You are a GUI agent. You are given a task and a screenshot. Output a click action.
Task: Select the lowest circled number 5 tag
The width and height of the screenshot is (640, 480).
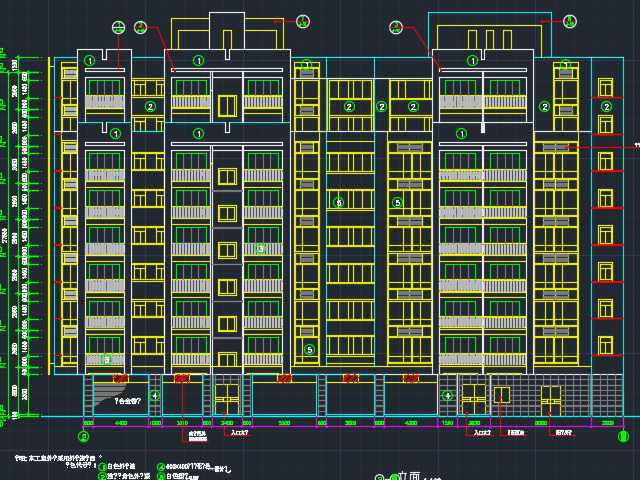click(x=309, y=349)
